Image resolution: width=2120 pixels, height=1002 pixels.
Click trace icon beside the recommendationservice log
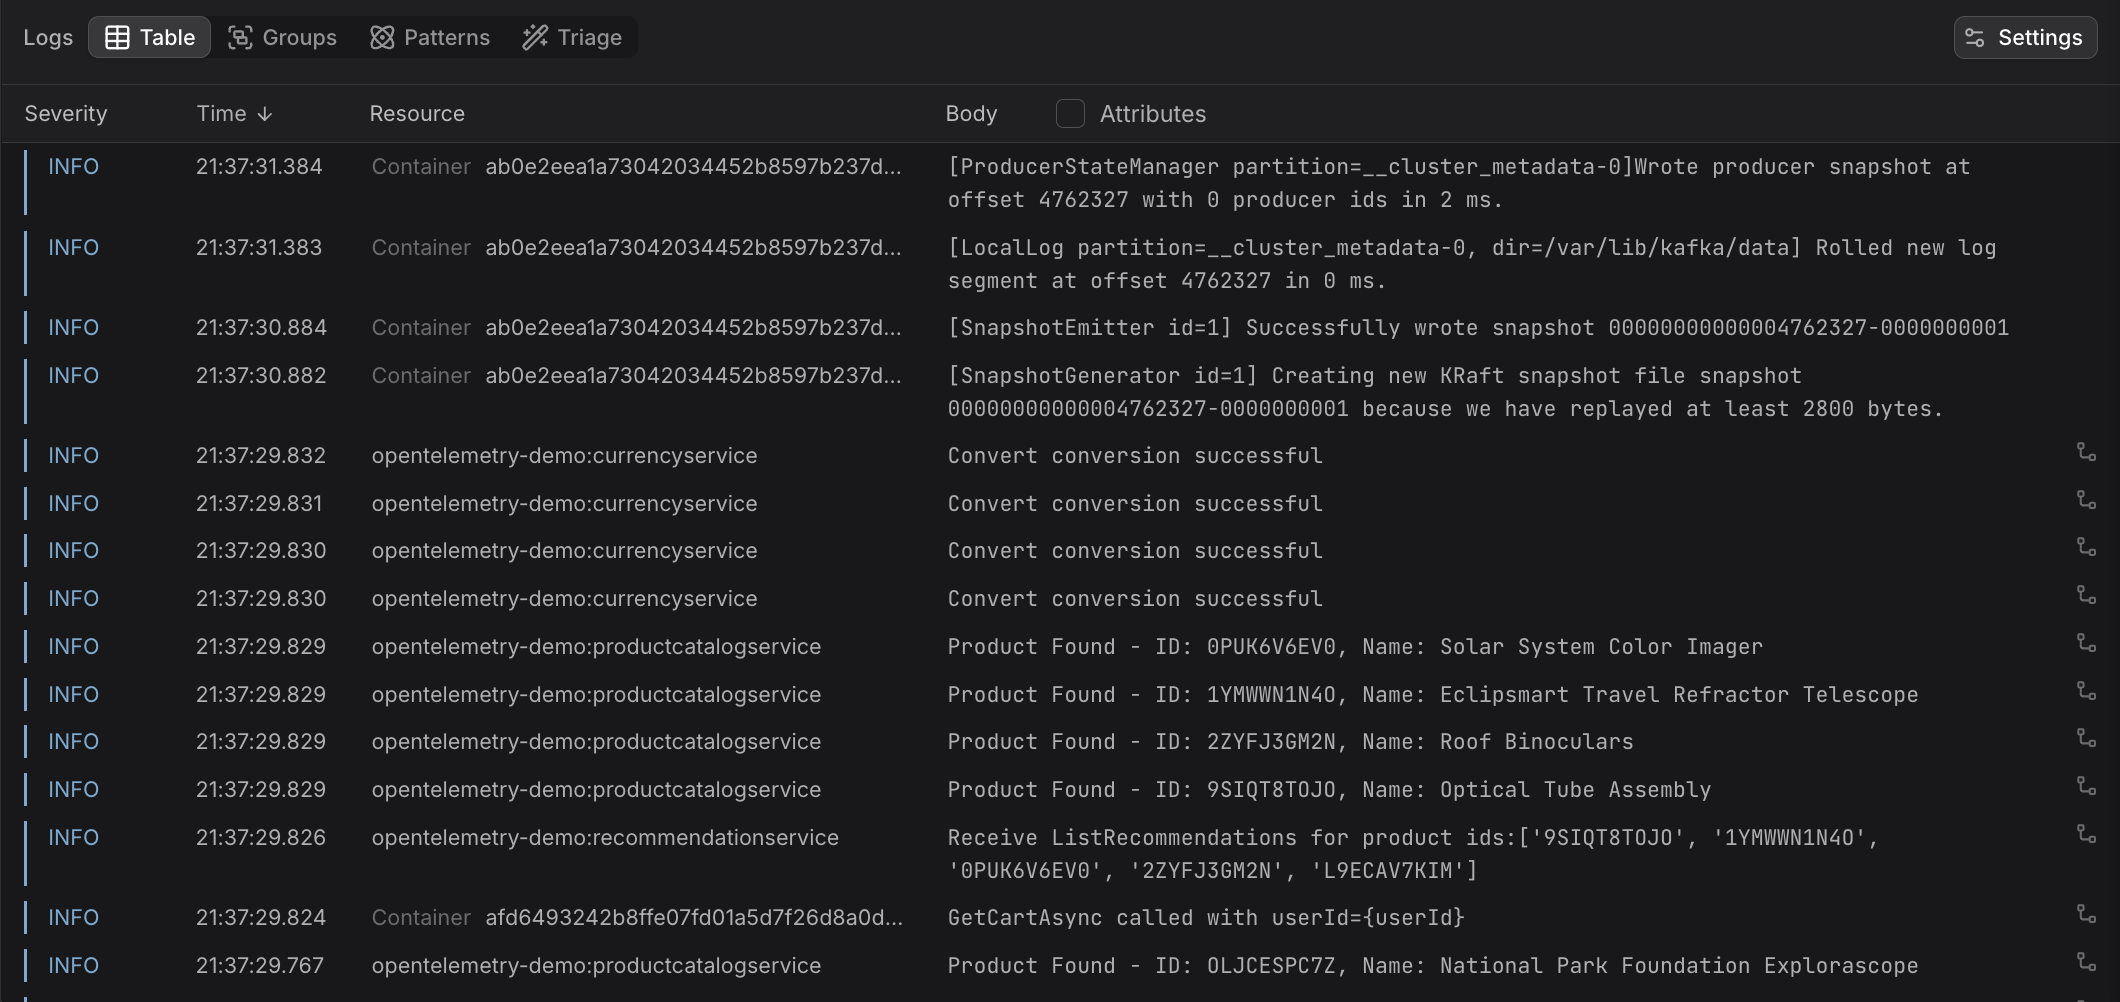(2088, 834)
